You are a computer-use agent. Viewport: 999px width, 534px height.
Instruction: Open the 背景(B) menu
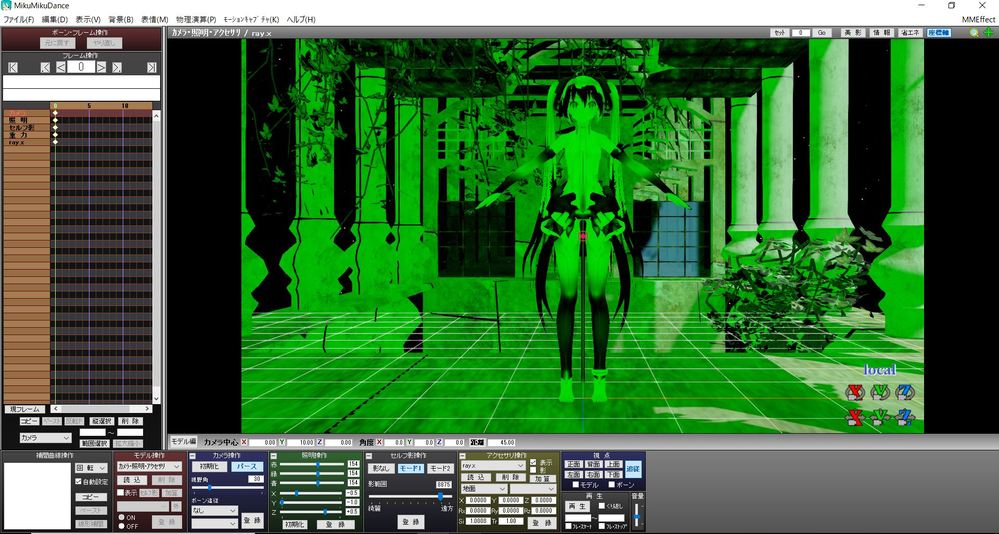(x=121, y=19)
